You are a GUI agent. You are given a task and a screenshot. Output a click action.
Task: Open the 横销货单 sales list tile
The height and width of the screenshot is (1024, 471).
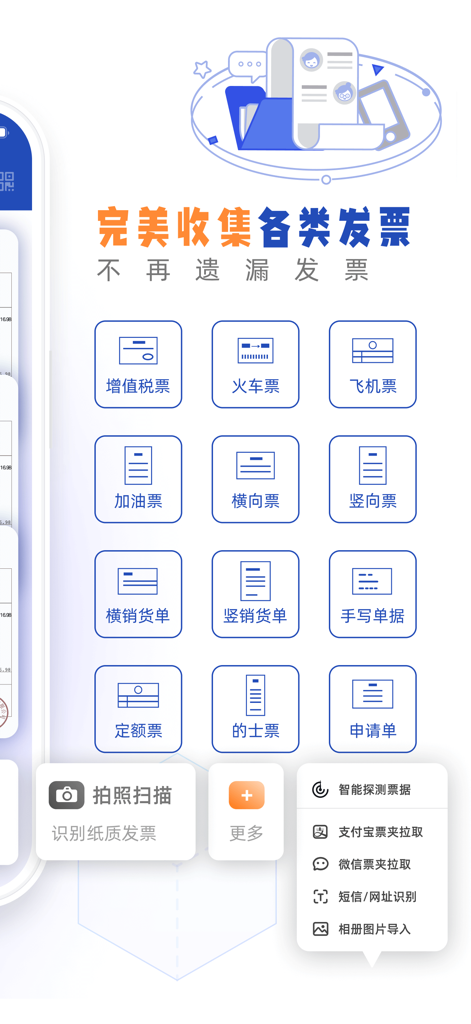coord(138,594)
